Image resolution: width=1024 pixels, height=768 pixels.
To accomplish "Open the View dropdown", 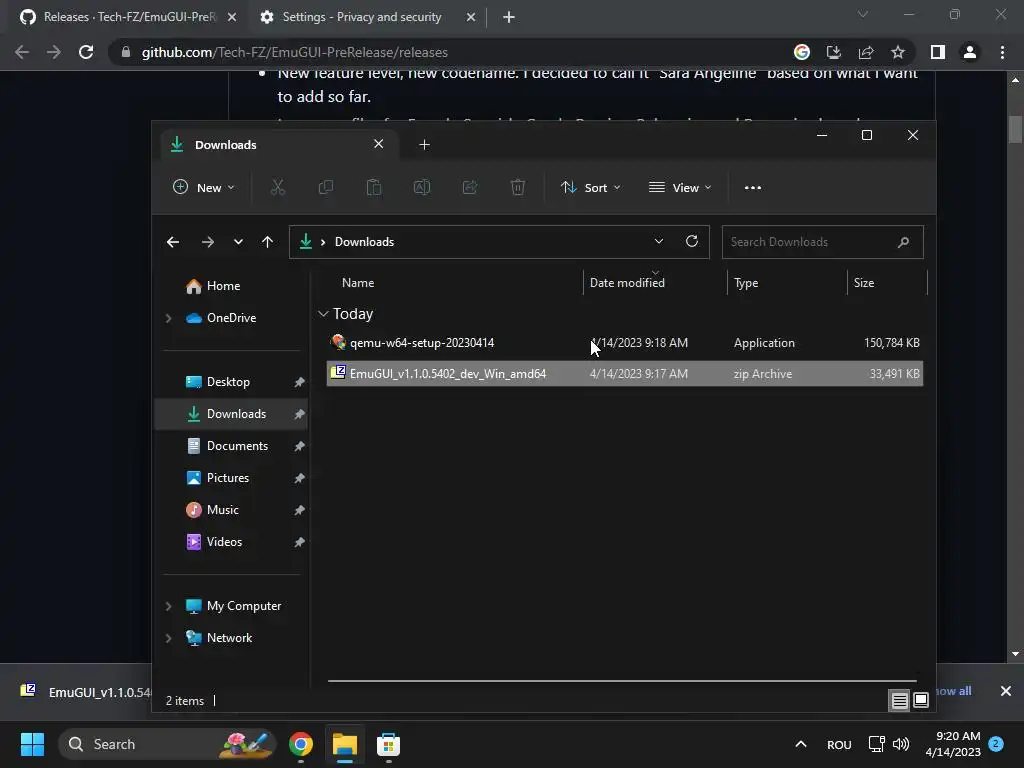I will (x=680, y=187).
